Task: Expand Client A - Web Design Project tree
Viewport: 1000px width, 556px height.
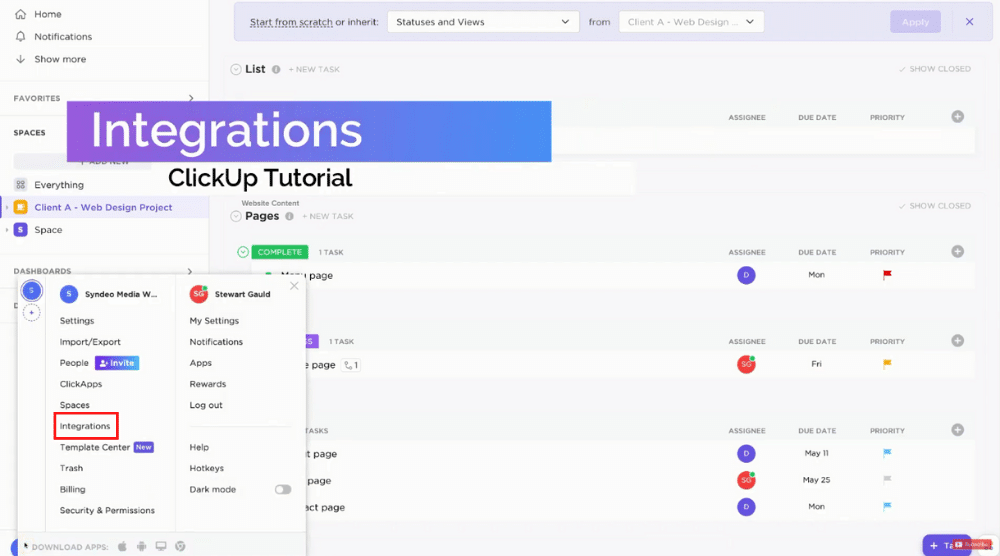Action: tap(7, 207)
